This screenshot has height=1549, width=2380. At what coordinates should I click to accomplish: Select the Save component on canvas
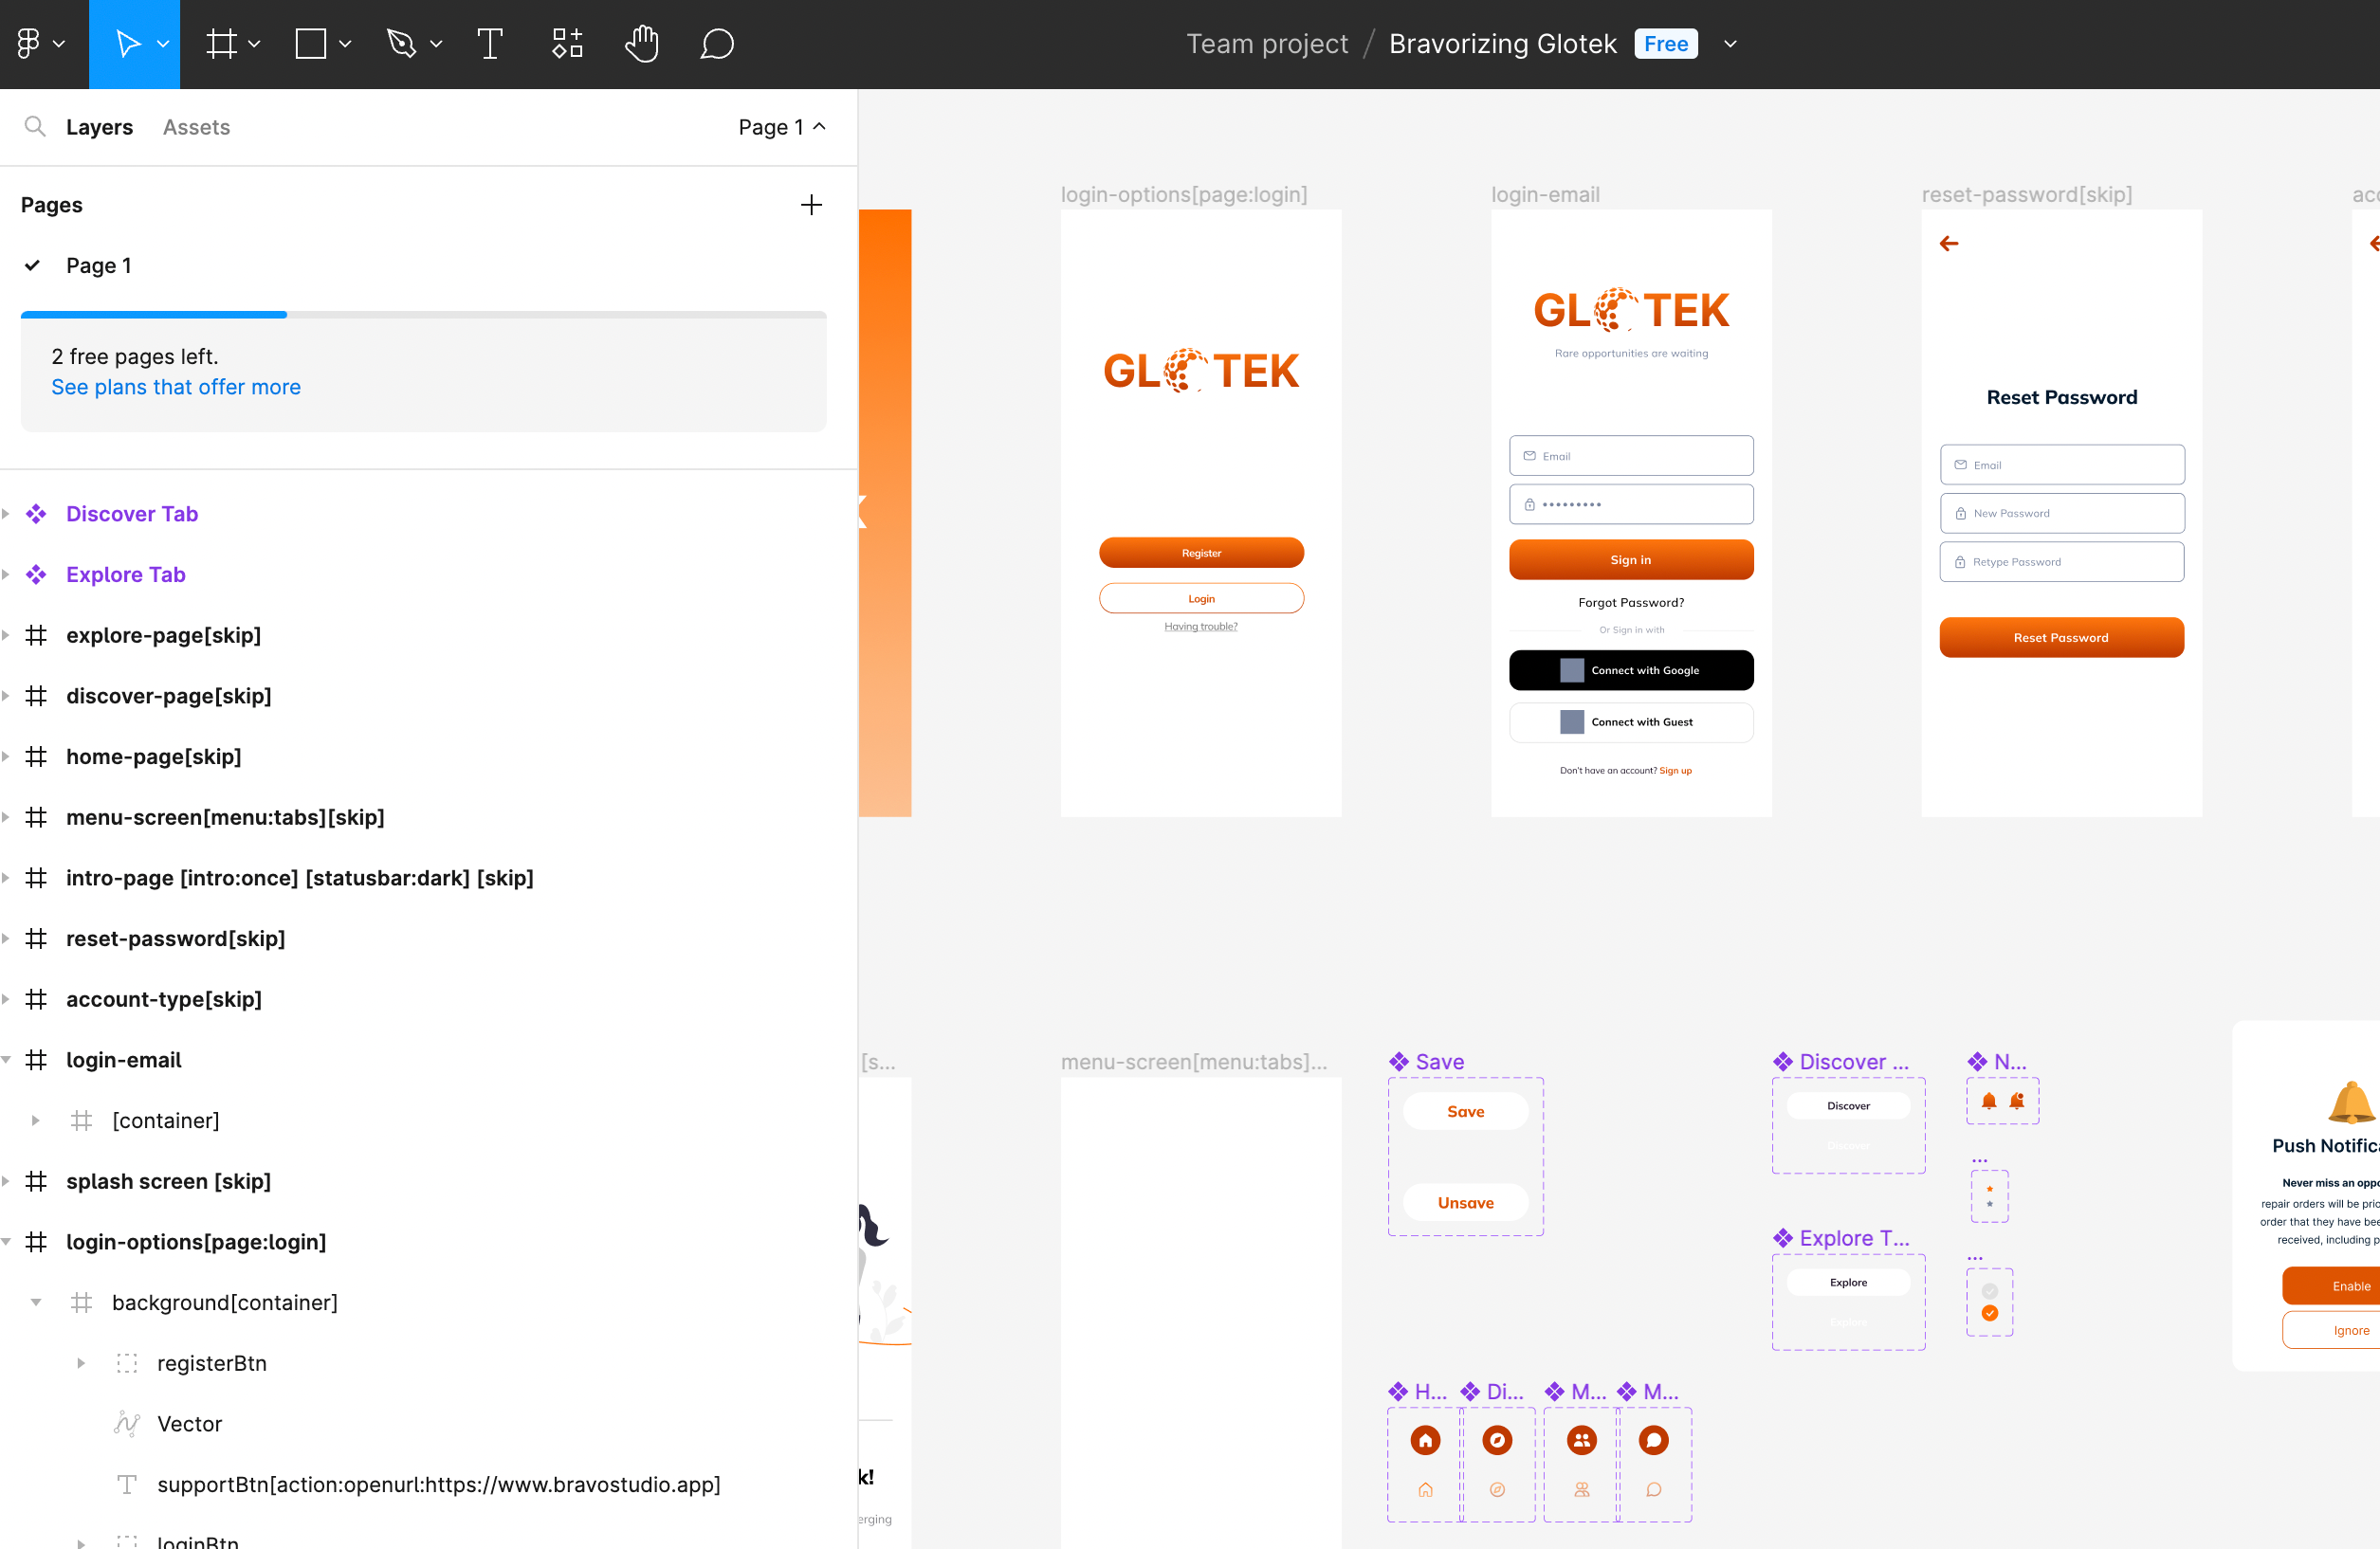[1466, 1156]
